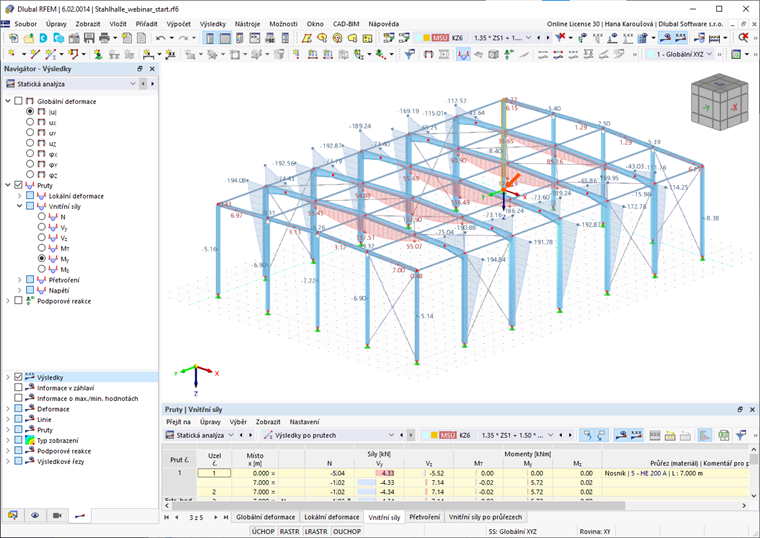Toggle the Navigator panel toolbar icon

209,38
